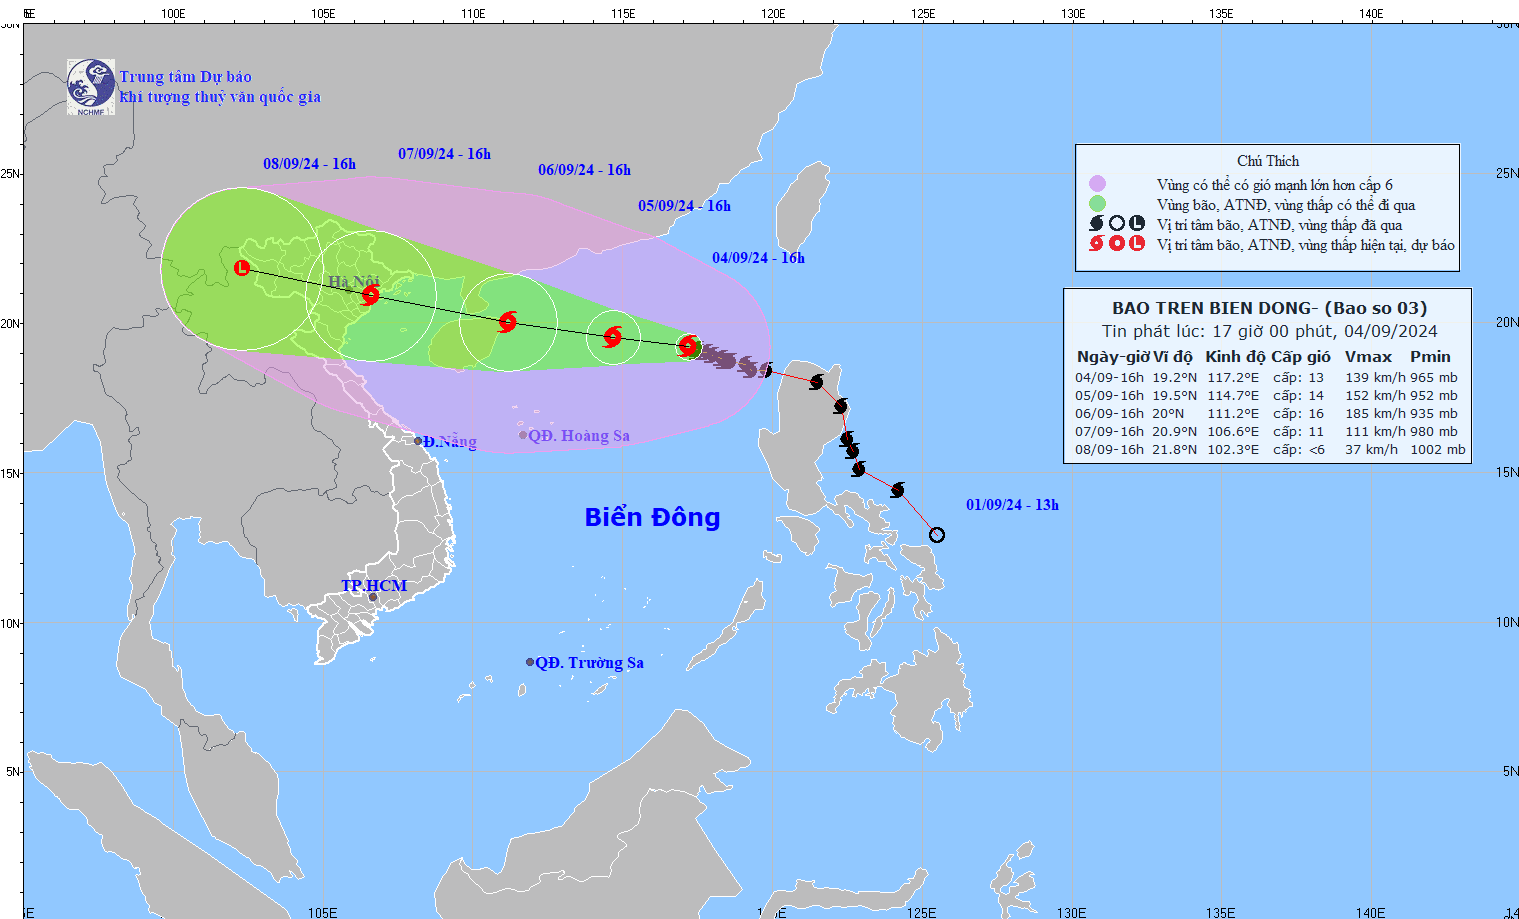Click the red low-pressure L marker for 08/09
Viewport: 1519px width, 919px height.
(x=242, y=268)
